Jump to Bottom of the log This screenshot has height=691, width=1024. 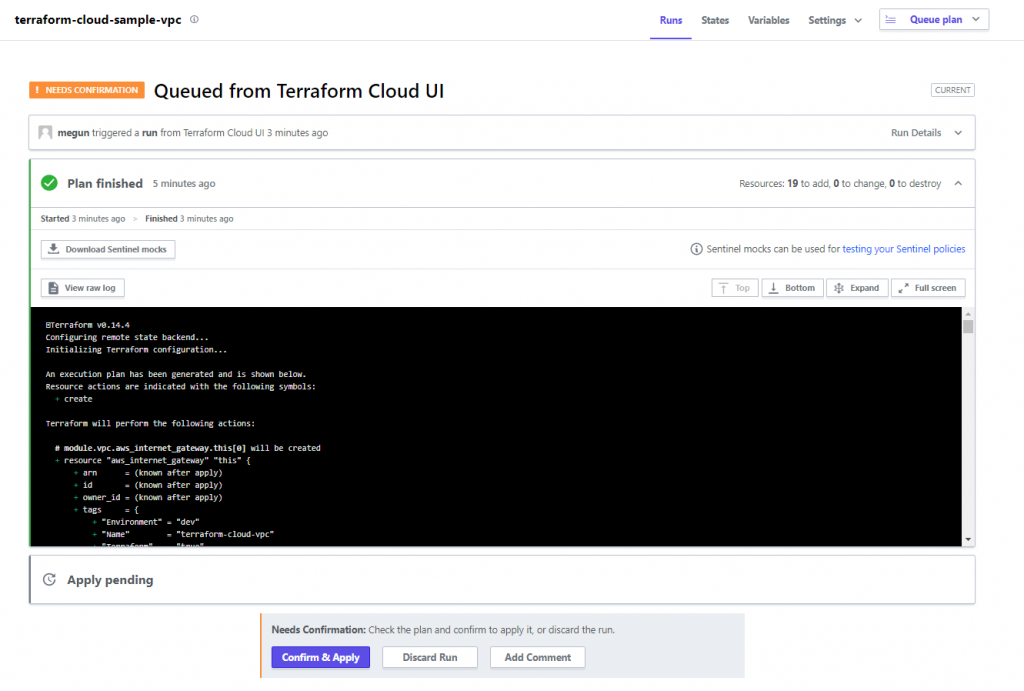click(x=792, y=288)
